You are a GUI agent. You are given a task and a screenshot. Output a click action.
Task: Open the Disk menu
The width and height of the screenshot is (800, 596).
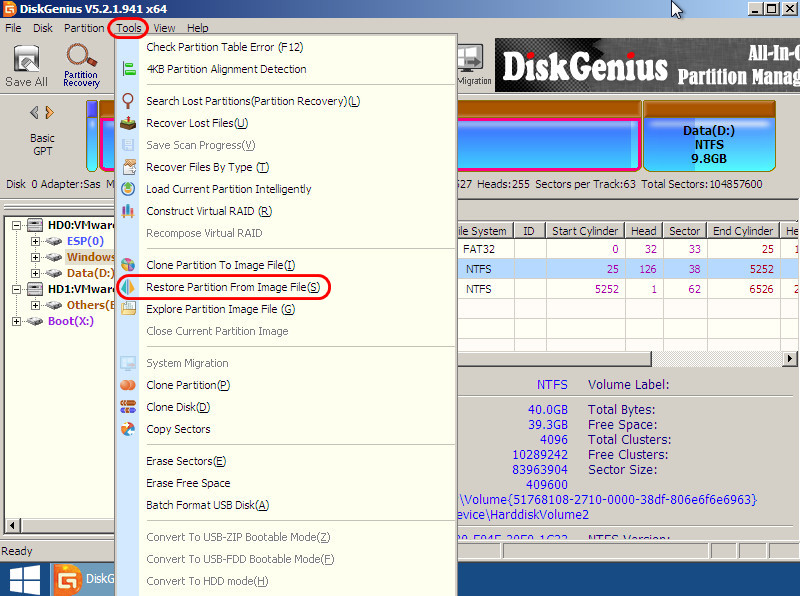43,28
